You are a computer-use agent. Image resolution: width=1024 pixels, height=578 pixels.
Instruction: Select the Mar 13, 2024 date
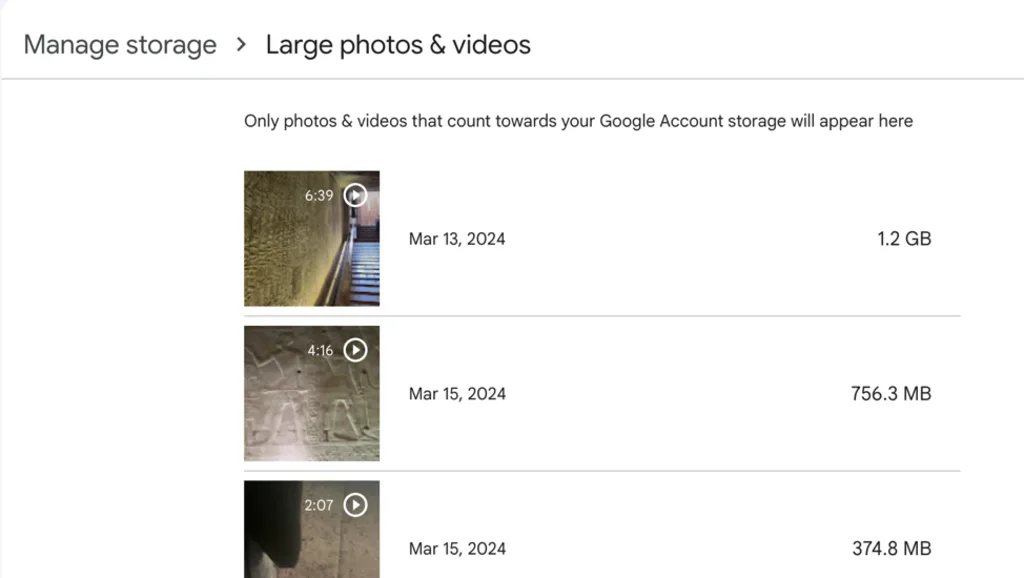457,239
